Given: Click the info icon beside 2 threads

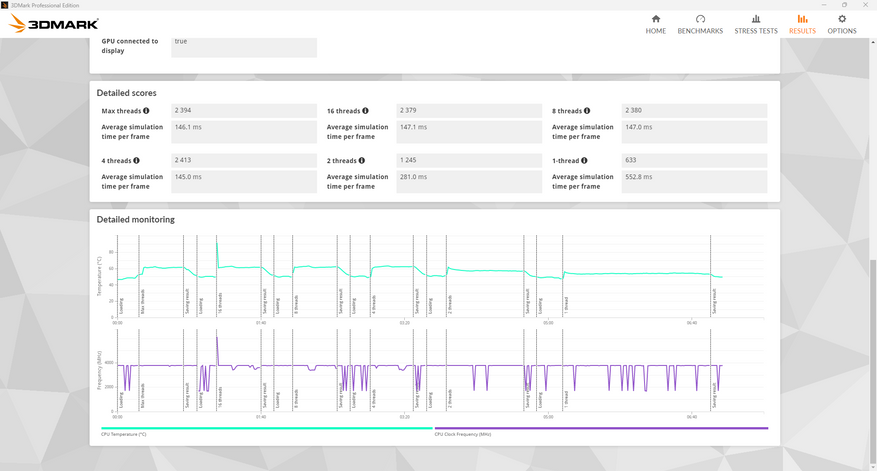Looking at the screenshot, I should click(x=361, y=160).
